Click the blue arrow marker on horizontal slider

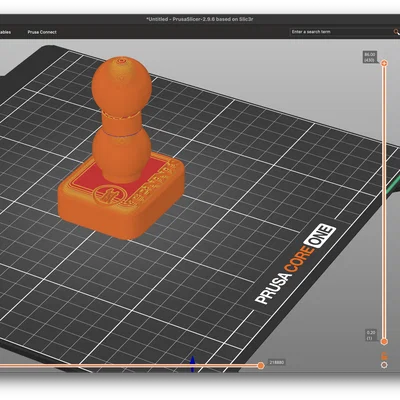(x=192, y=364)
